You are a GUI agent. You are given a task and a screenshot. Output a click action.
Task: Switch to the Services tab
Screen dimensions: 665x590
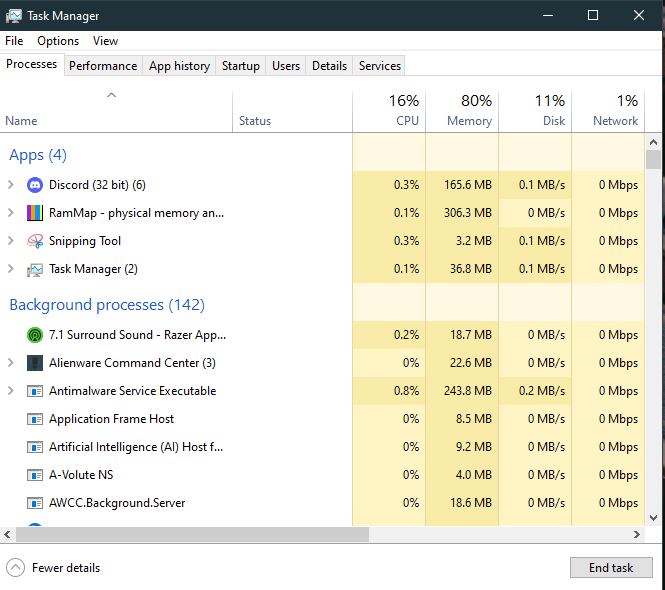pos(380,66)
